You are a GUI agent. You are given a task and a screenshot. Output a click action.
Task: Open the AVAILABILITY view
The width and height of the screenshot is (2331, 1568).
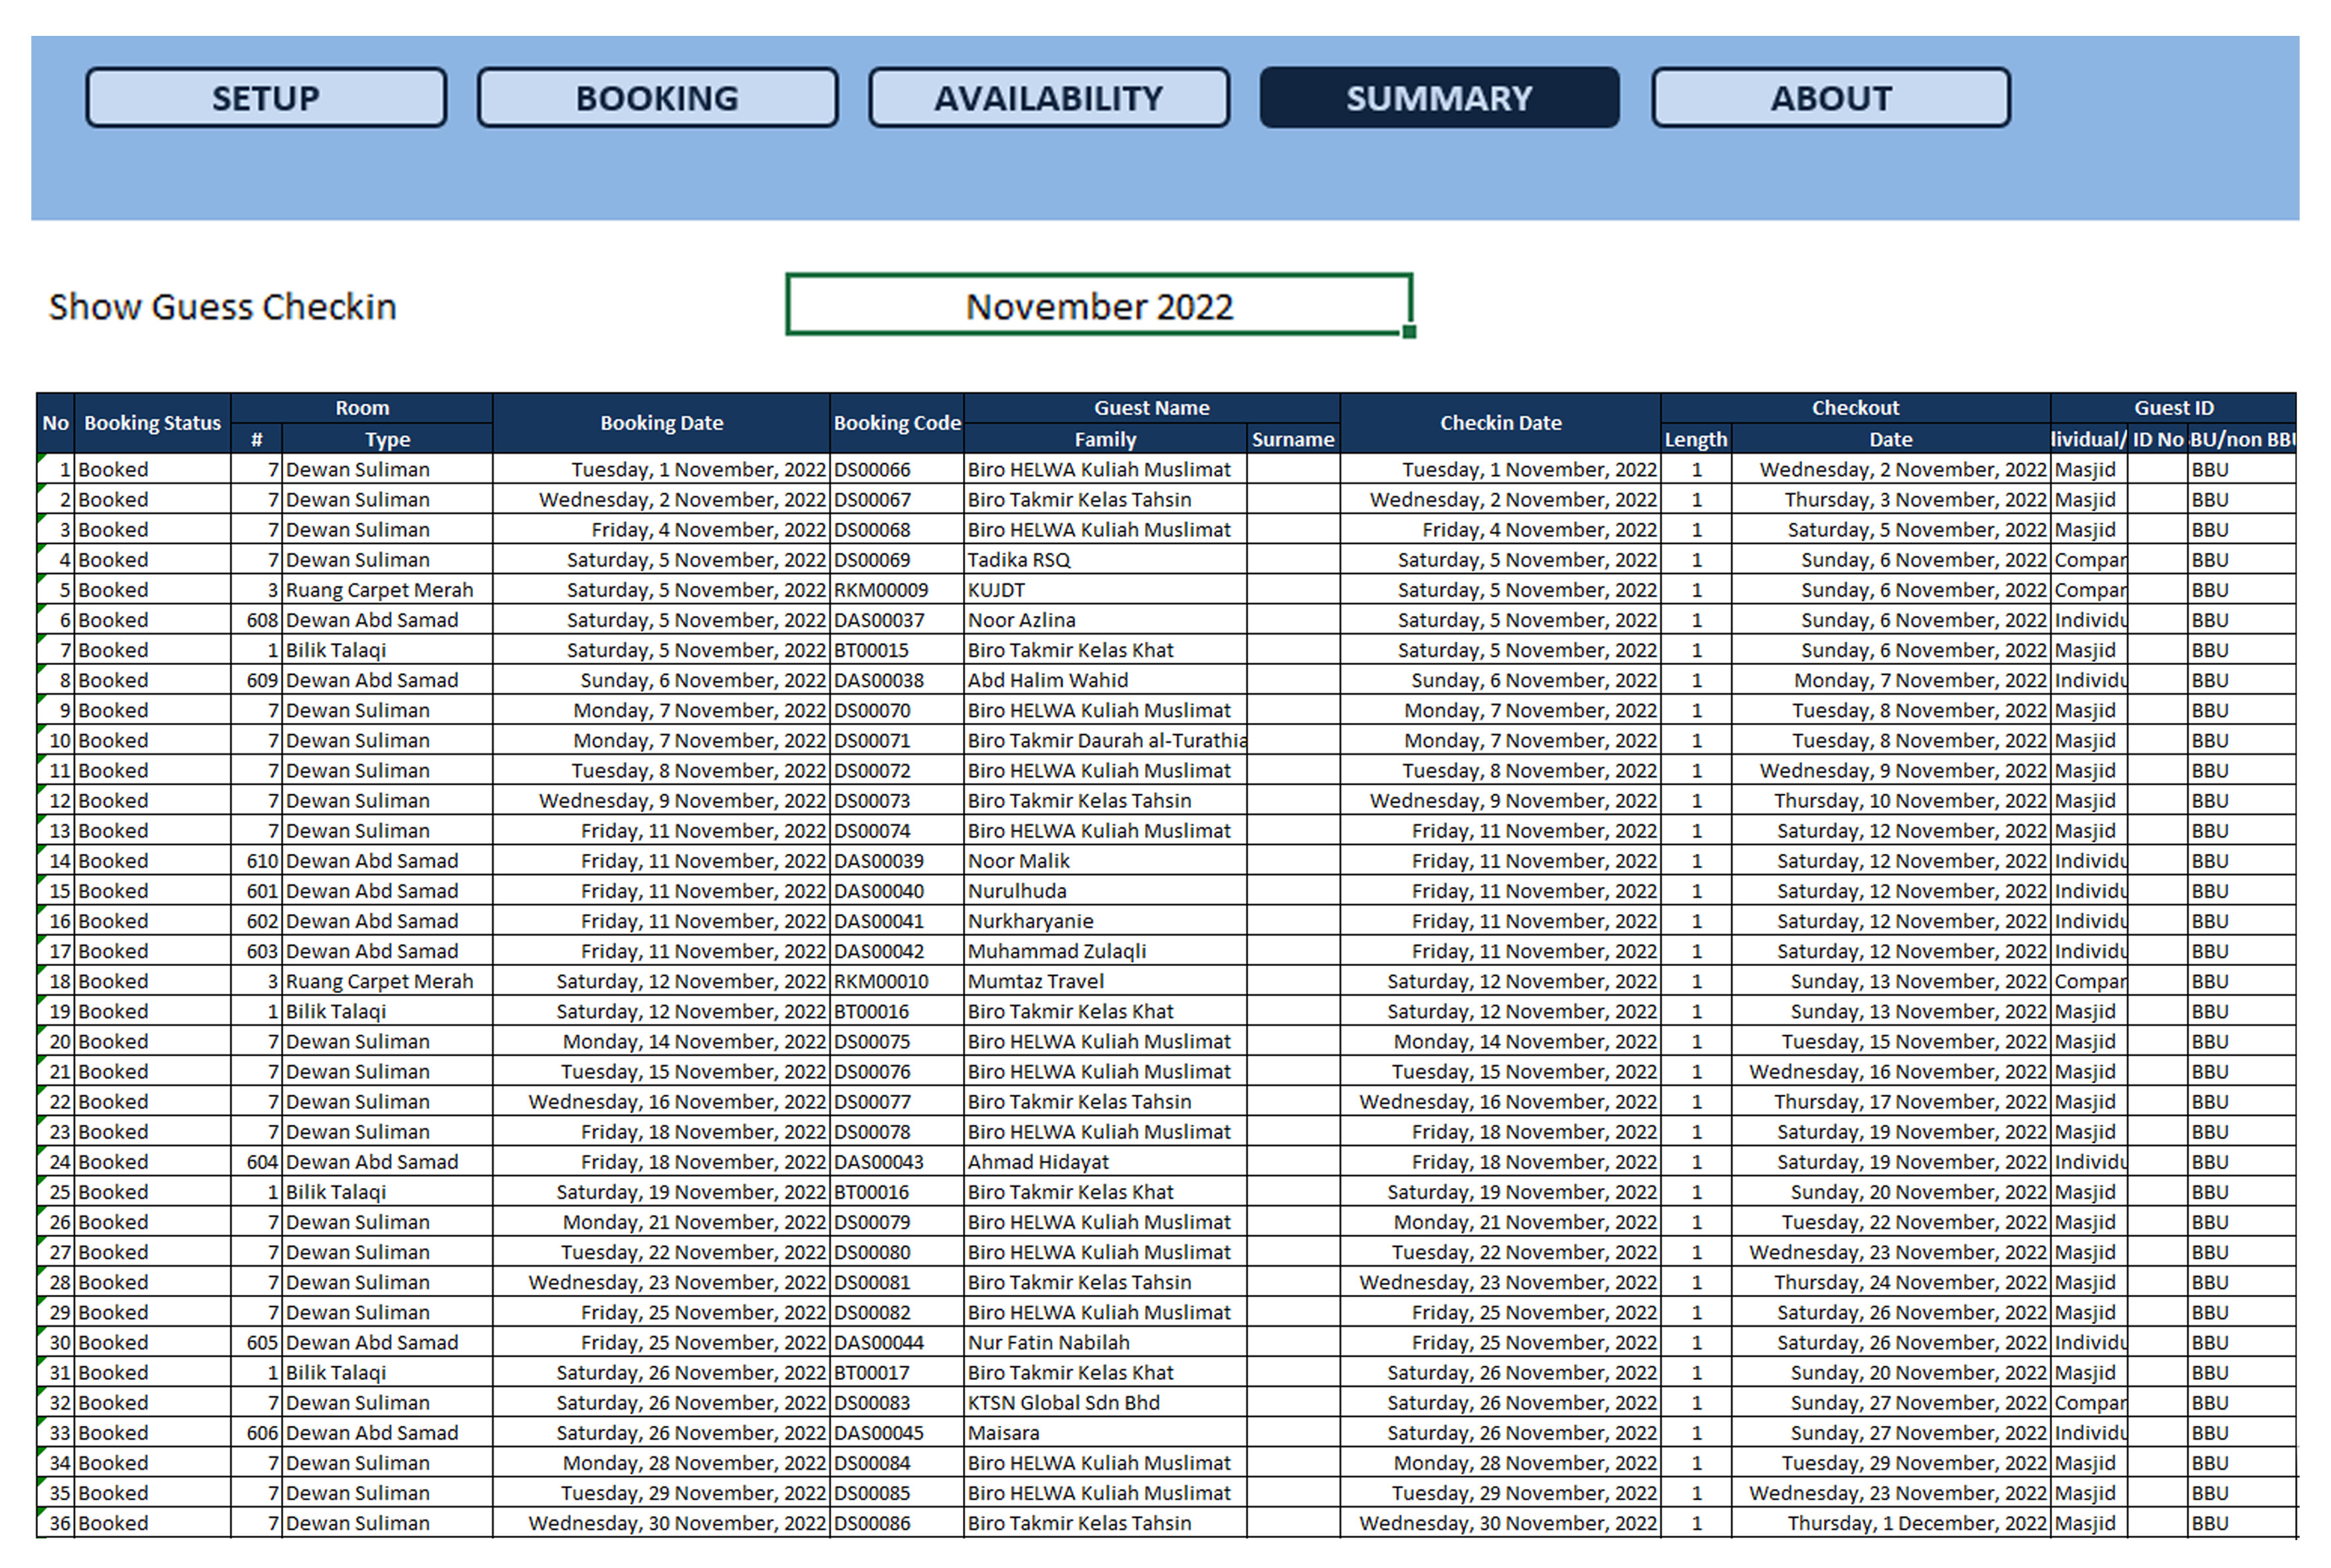[x=1049, y=98]
